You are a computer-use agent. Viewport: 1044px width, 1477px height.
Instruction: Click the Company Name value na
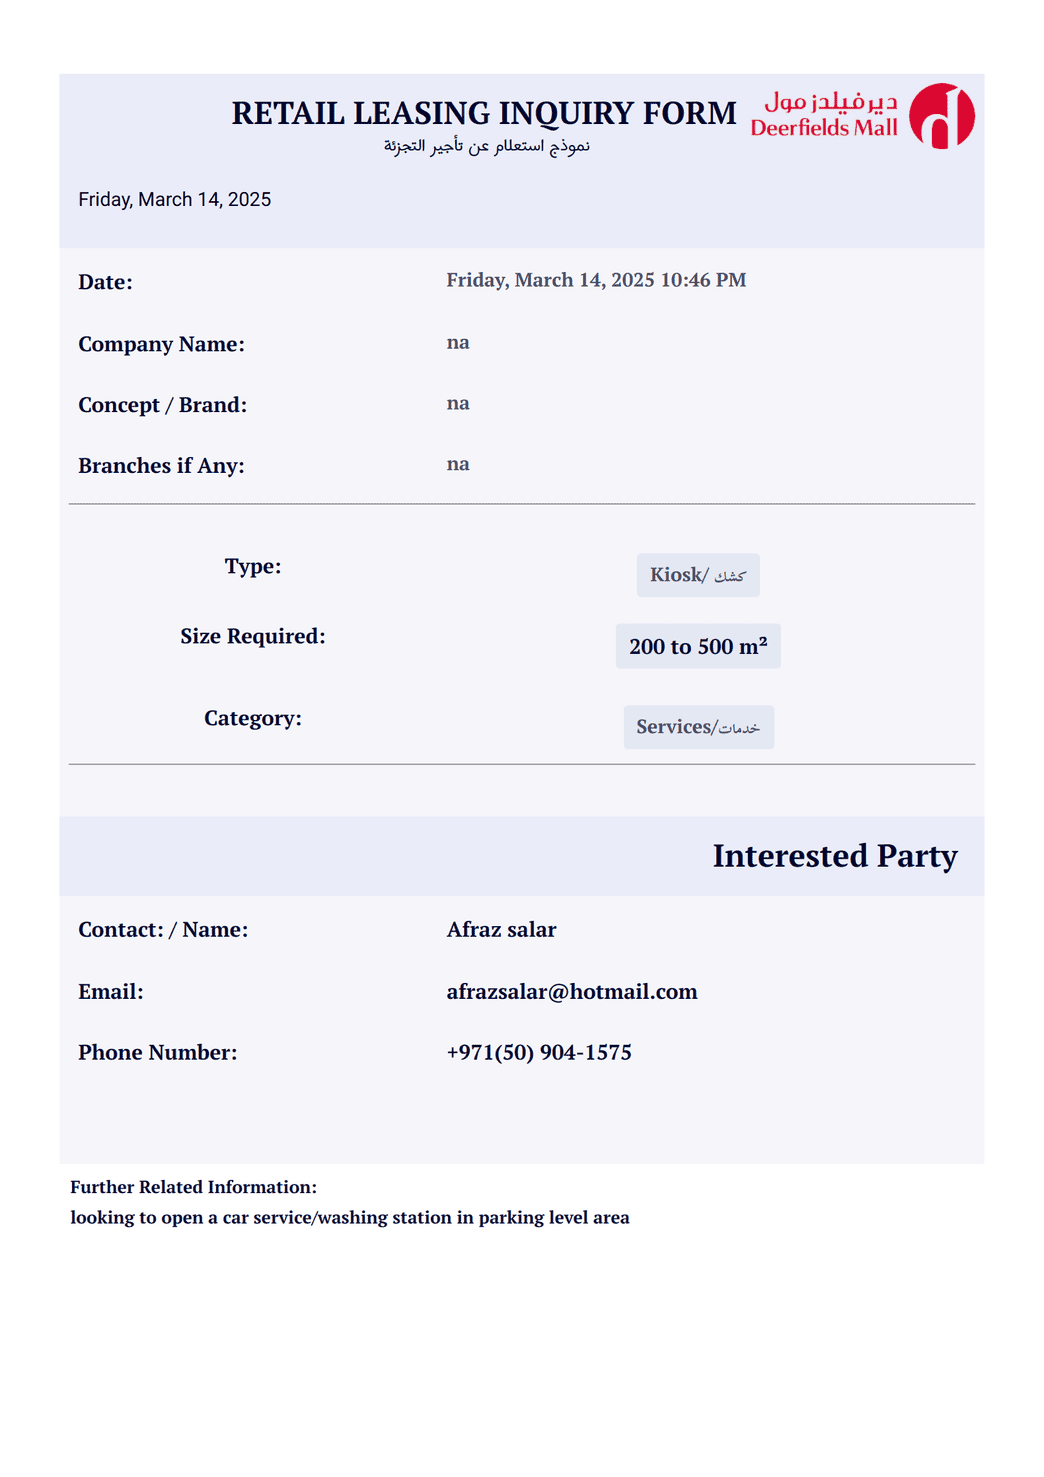click(458, 342)
